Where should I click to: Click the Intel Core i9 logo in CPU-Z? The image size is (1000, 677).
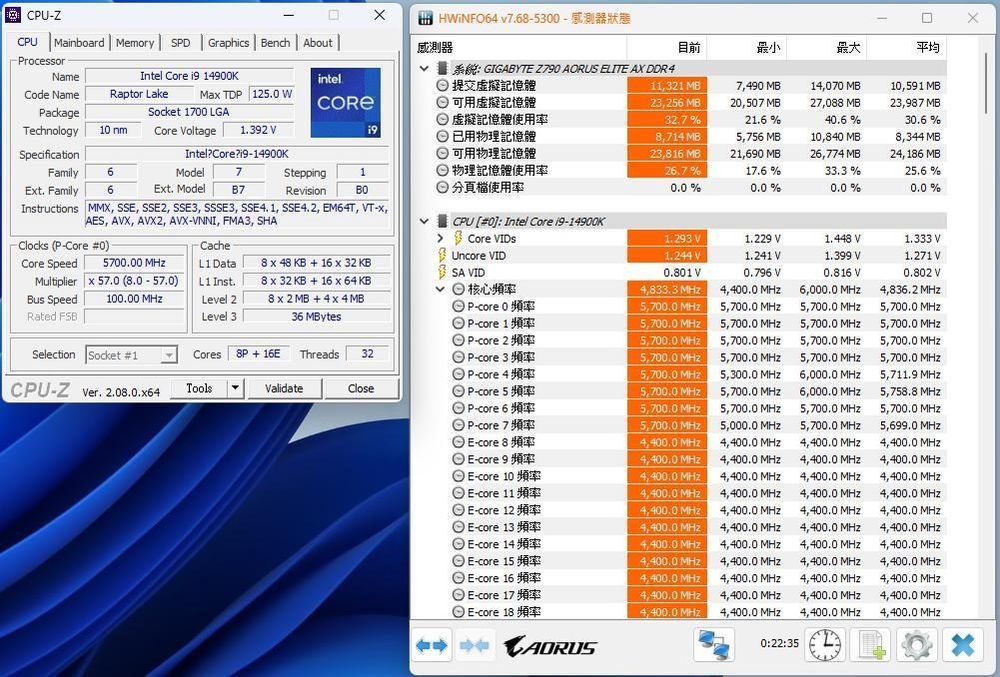[345, 100]
